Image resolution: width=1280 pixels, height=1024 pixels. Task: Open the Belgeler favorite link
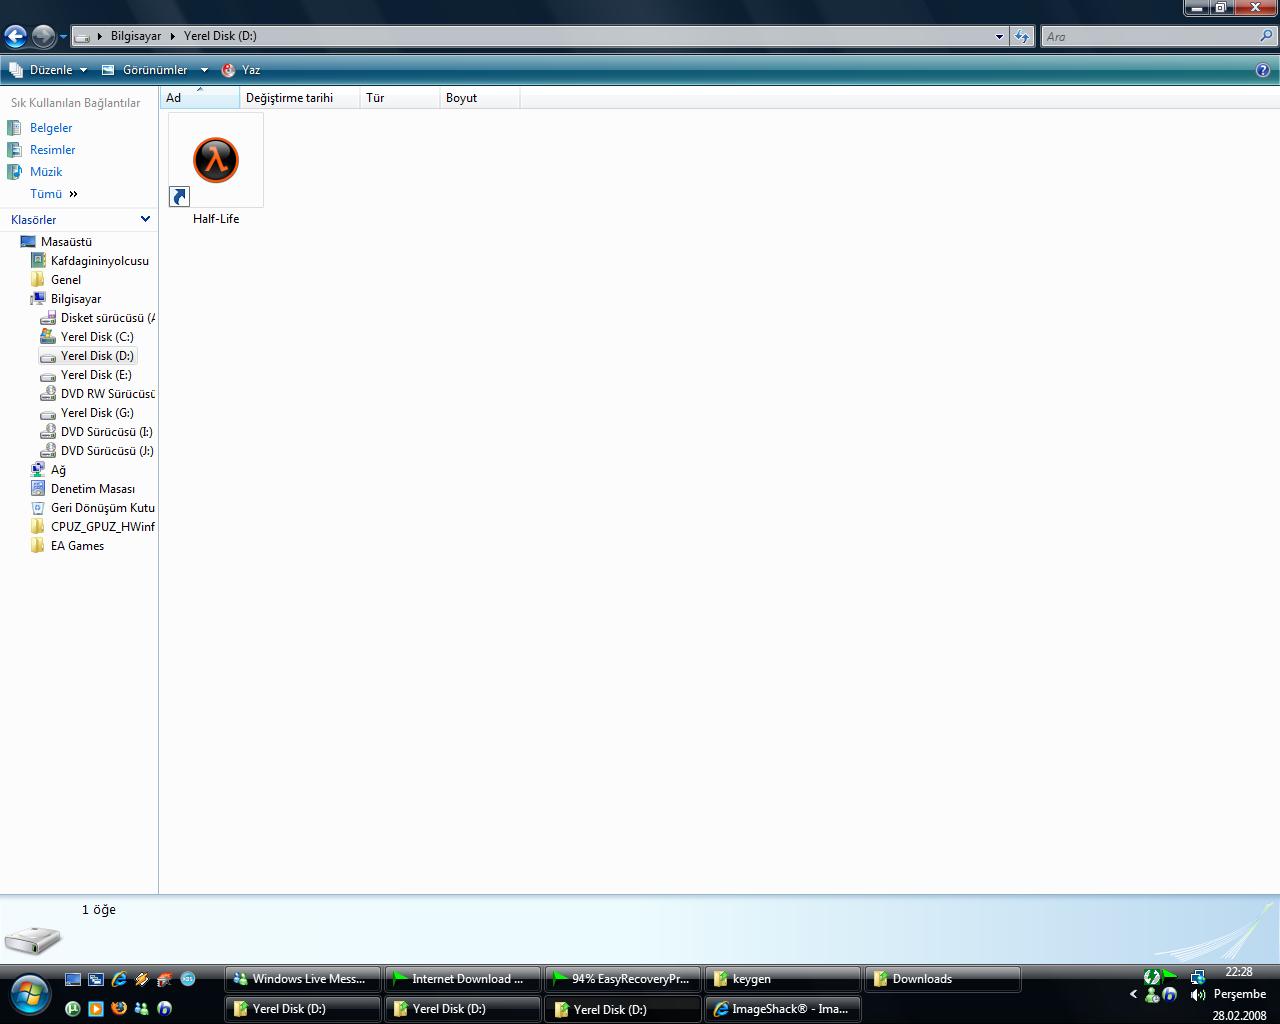click(51, 128)
